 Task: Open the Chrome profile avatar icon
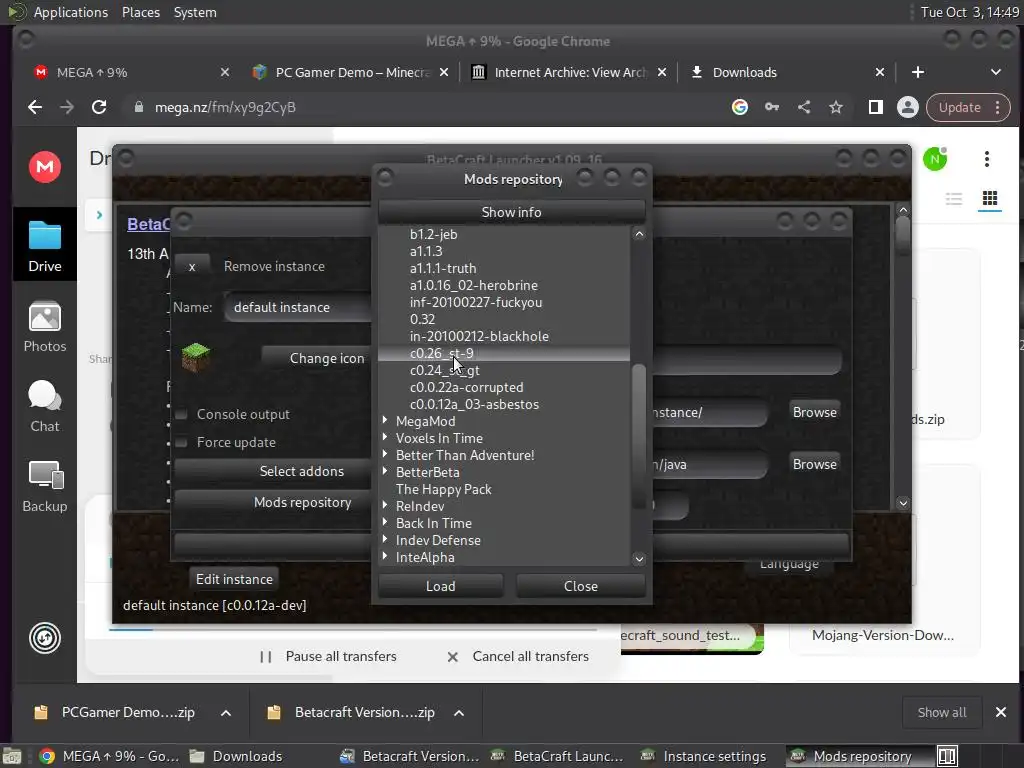coord(908,107)
